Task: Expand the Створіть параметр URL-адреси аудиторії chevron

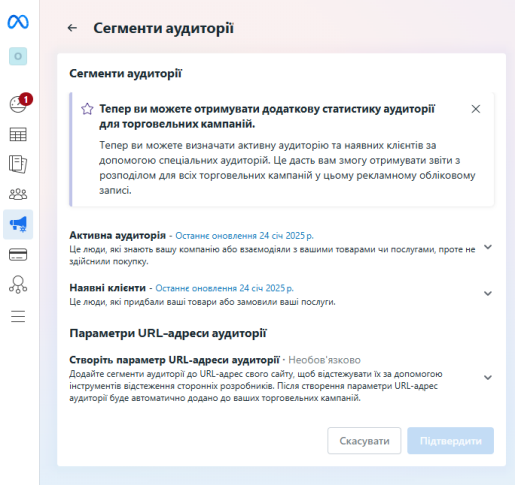Action: [x=488, y=378]
